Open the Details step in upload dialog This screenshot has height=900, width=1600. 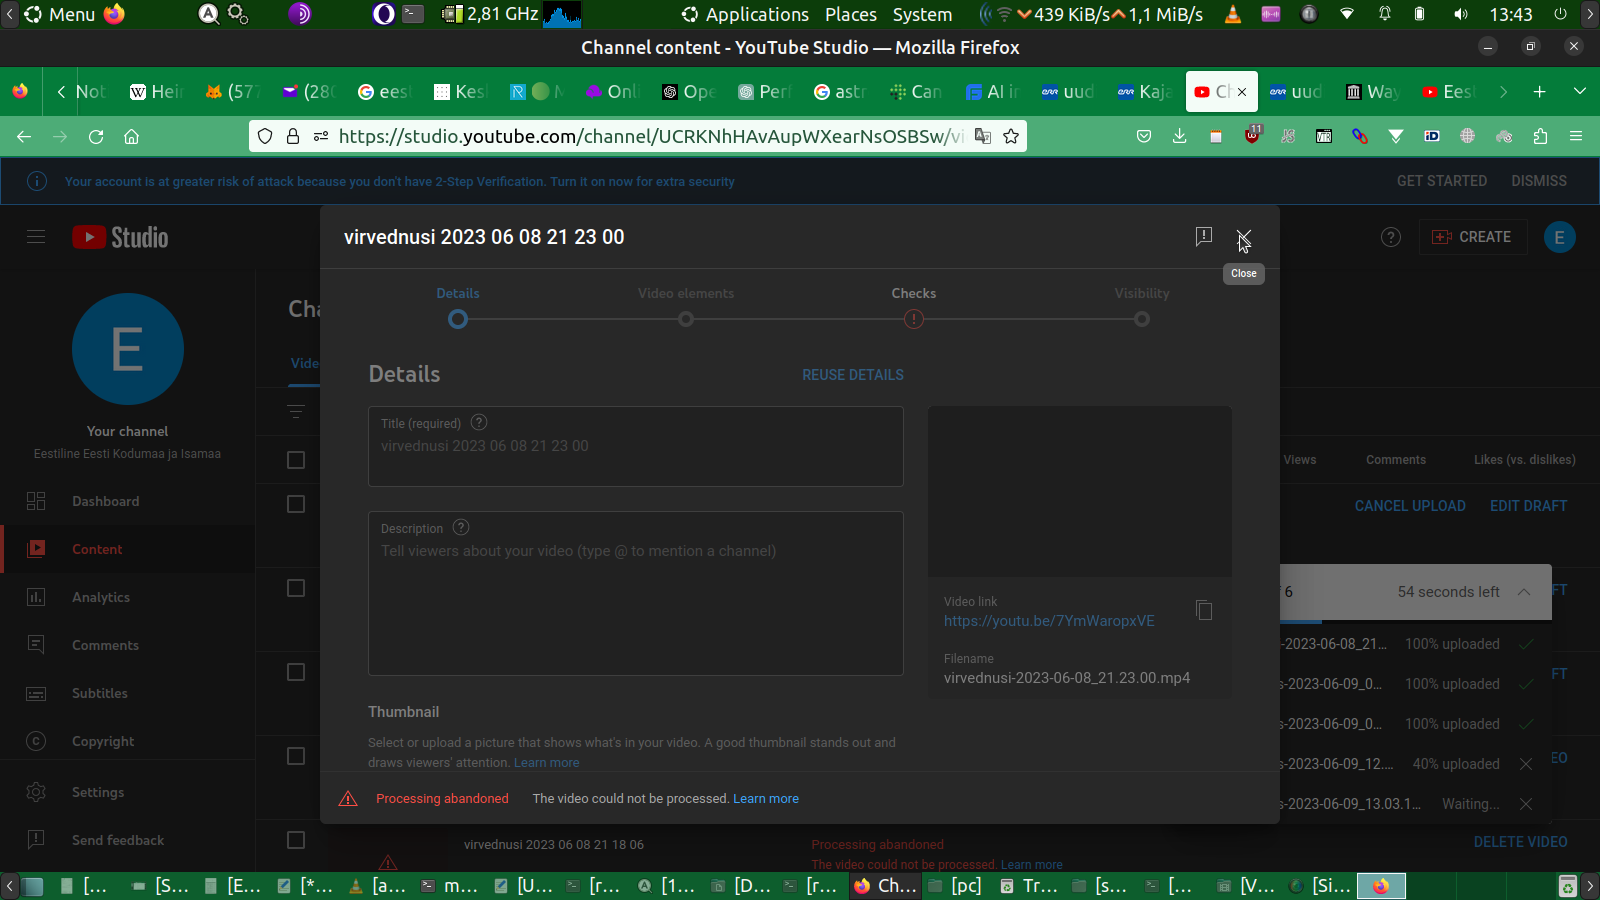[x=458, y=307]
